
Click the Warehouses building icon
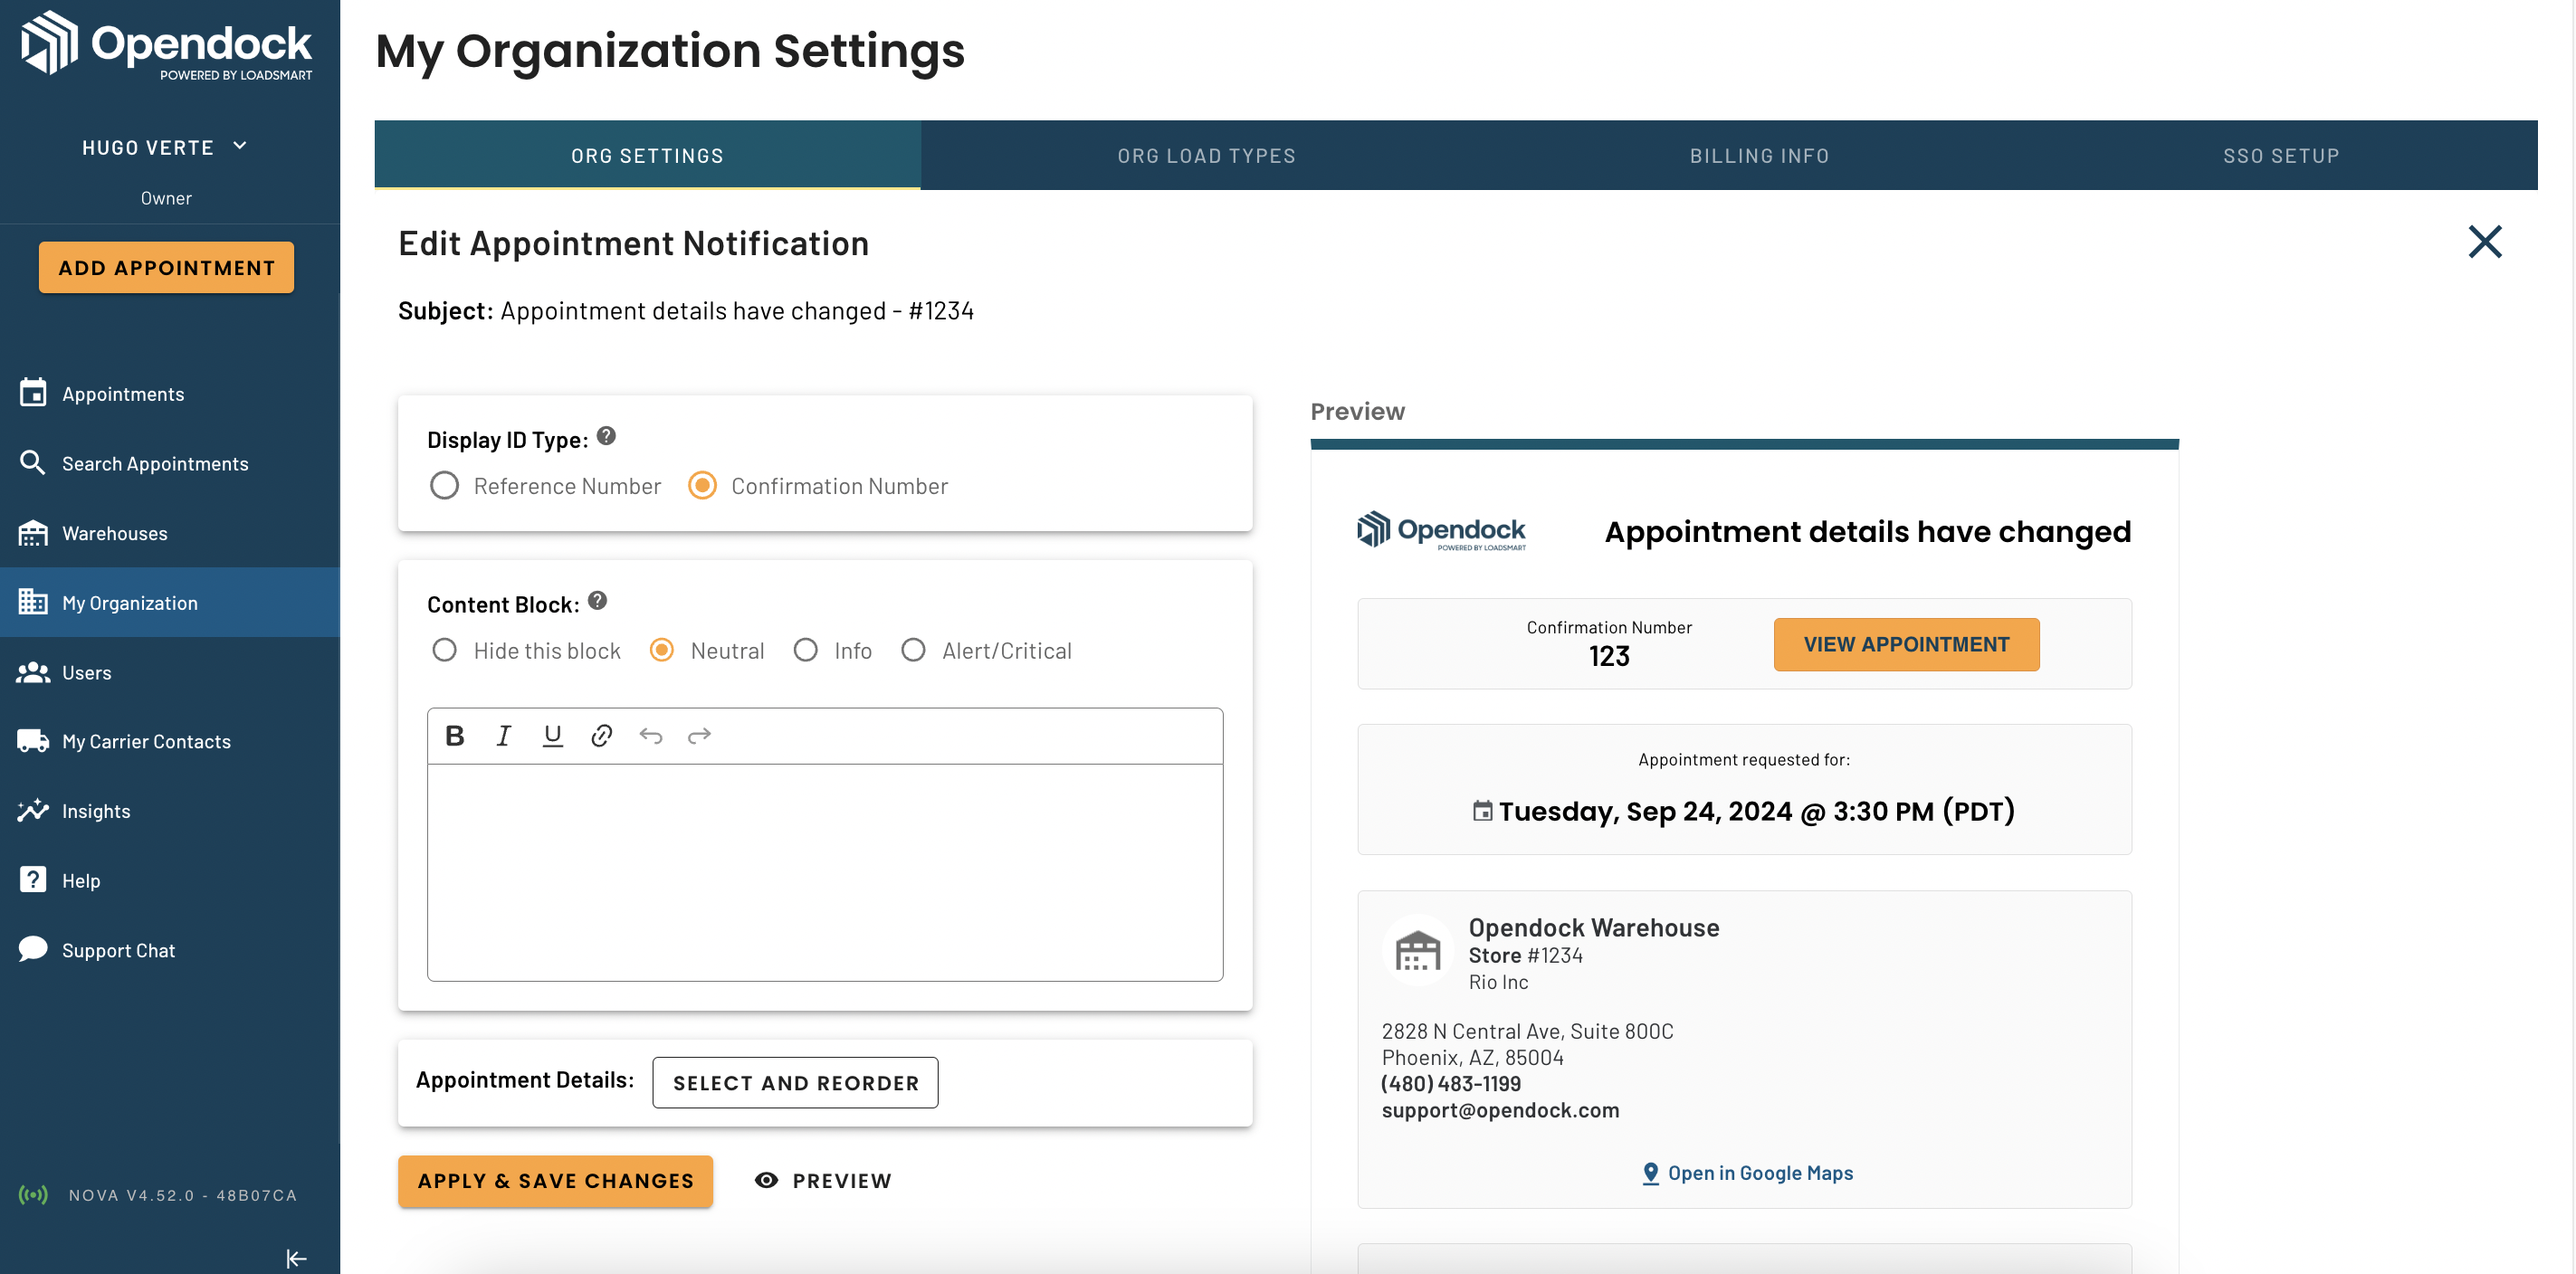[33, 532]
